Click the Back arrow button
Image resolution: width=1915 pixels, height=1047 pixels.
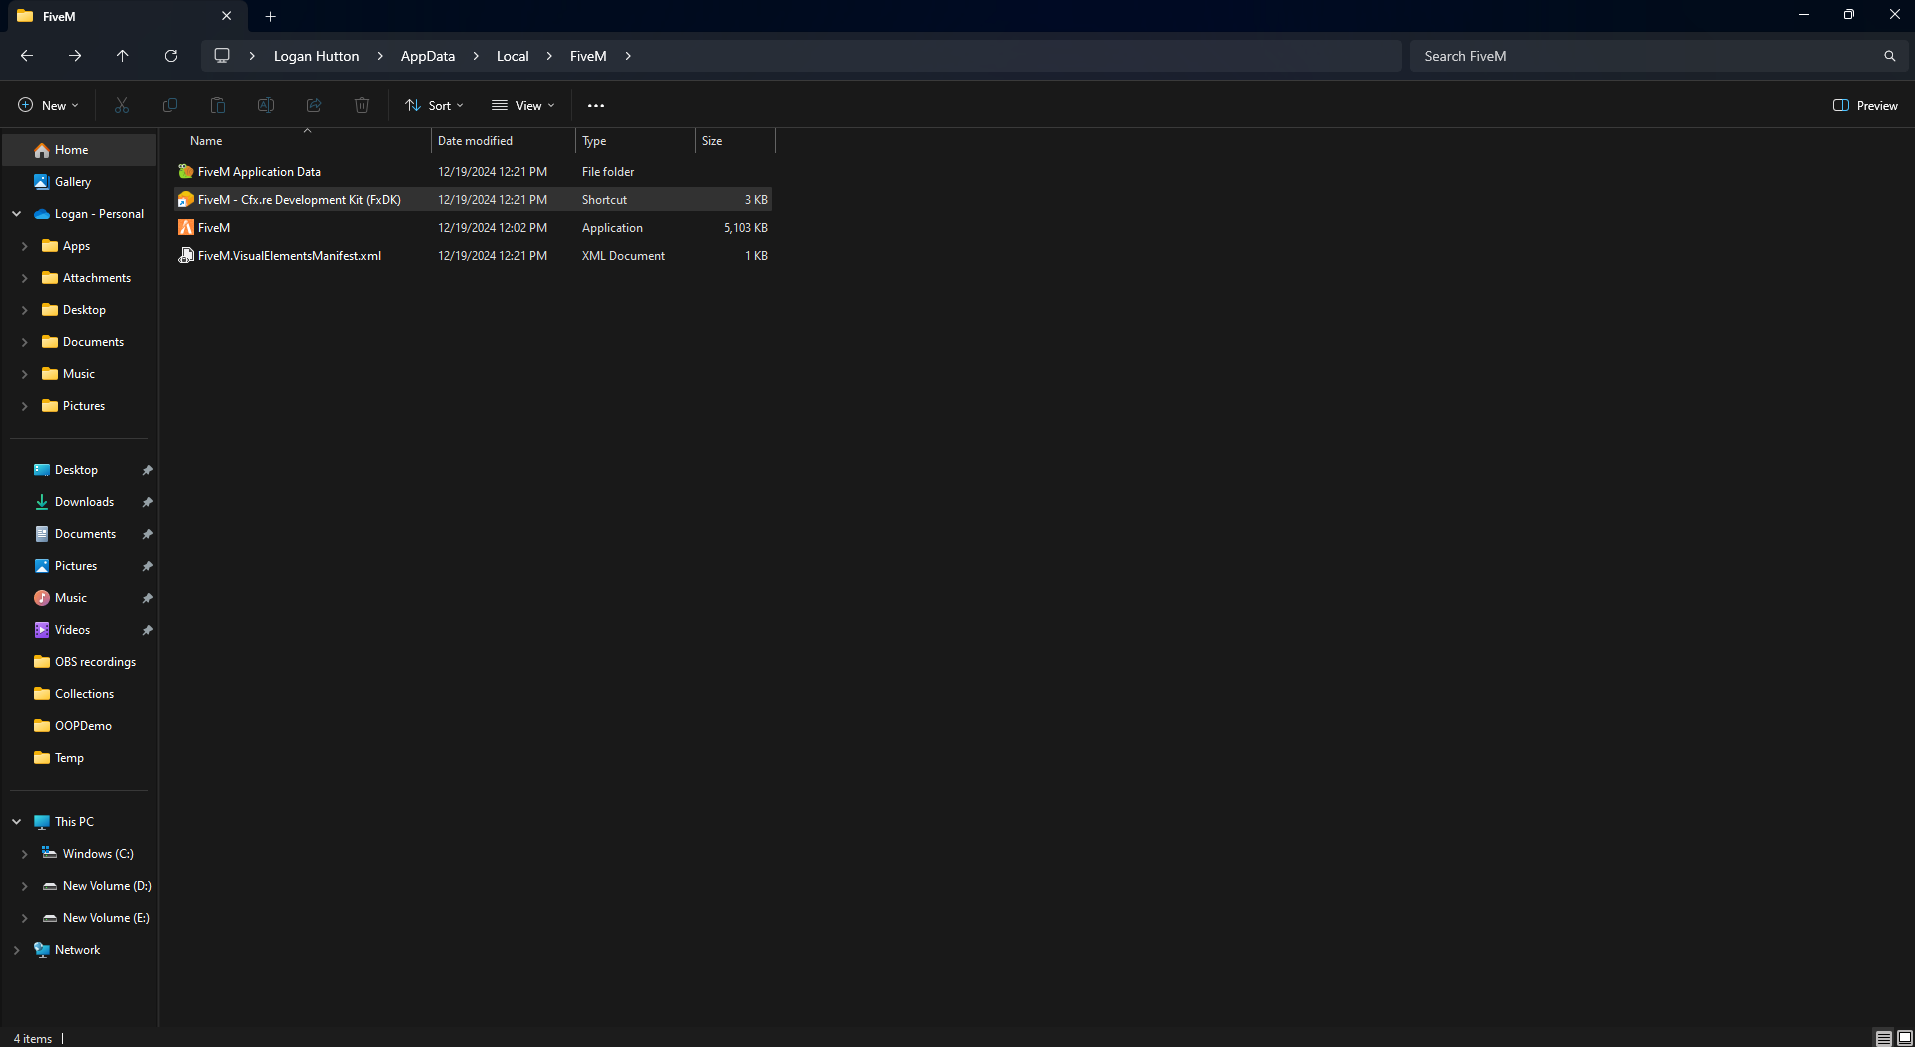coord(27,56)
